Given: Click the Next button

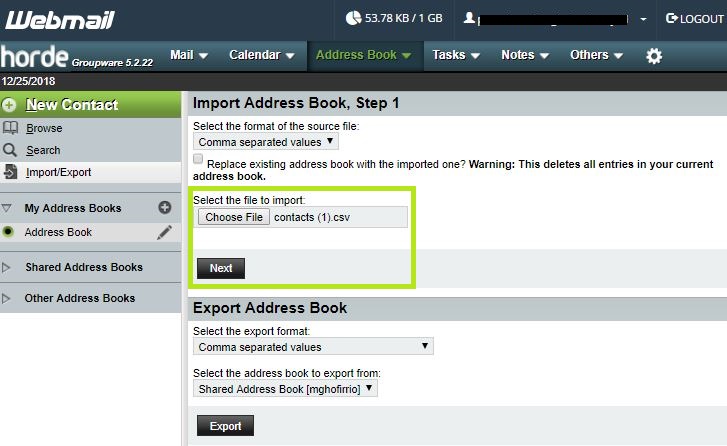Looking at the screenshot, I should click(221, 268).
